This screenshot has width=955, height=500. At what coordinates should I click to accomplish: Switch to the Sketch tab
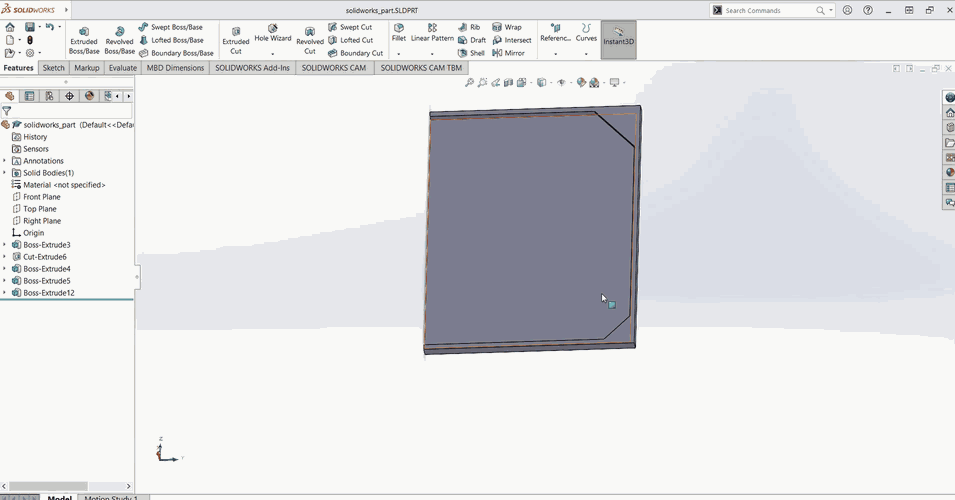click(54, 68)
